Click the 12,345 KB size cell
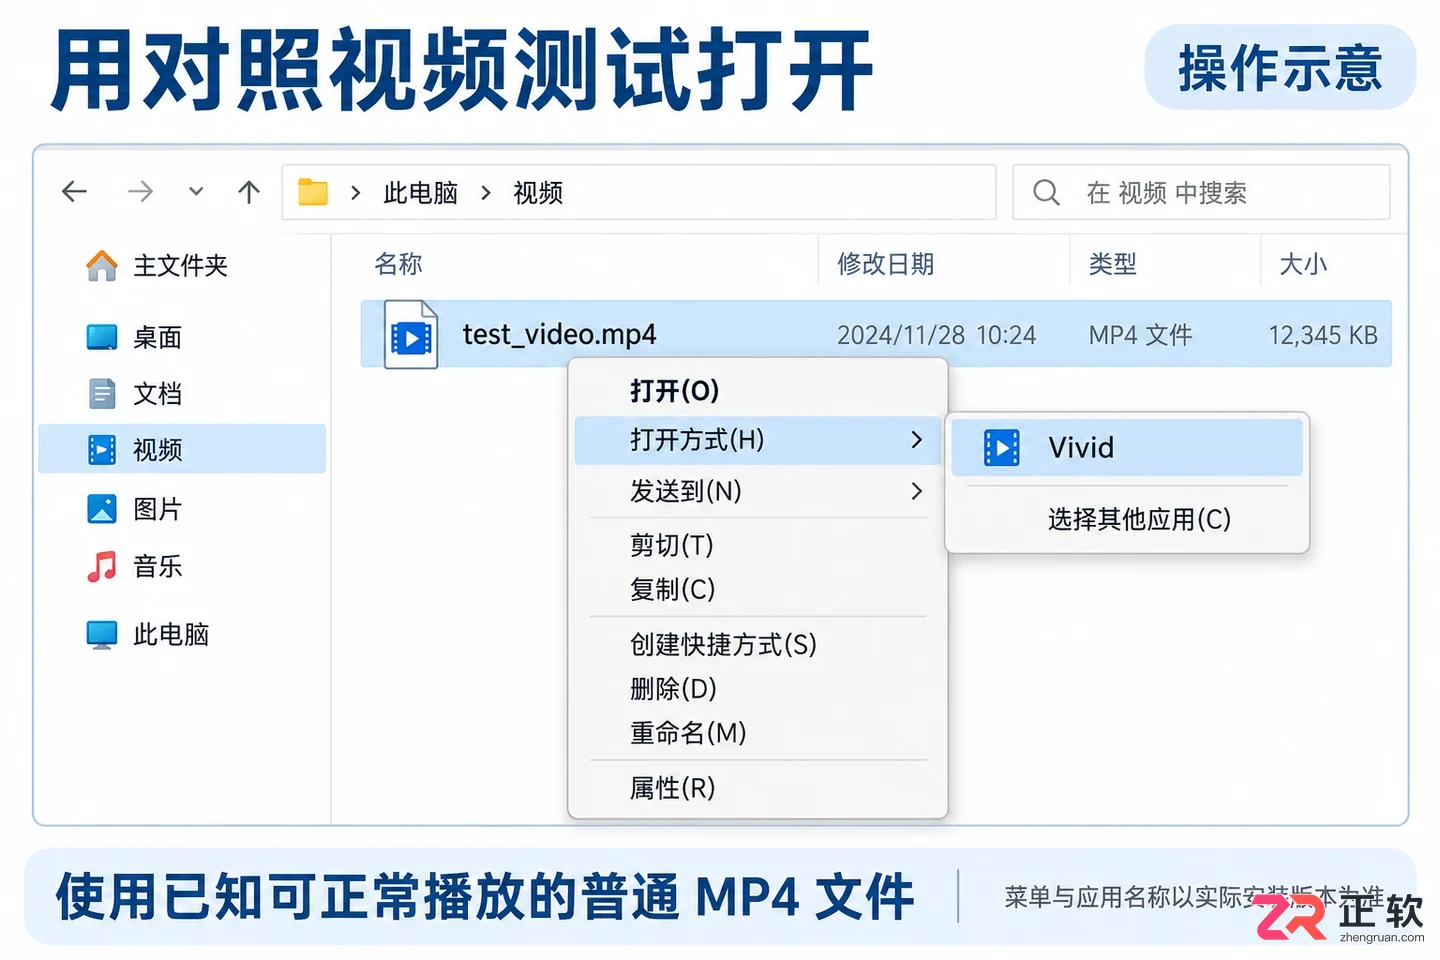Screen dimensions: 1440x960 (x=1323, y=335)
